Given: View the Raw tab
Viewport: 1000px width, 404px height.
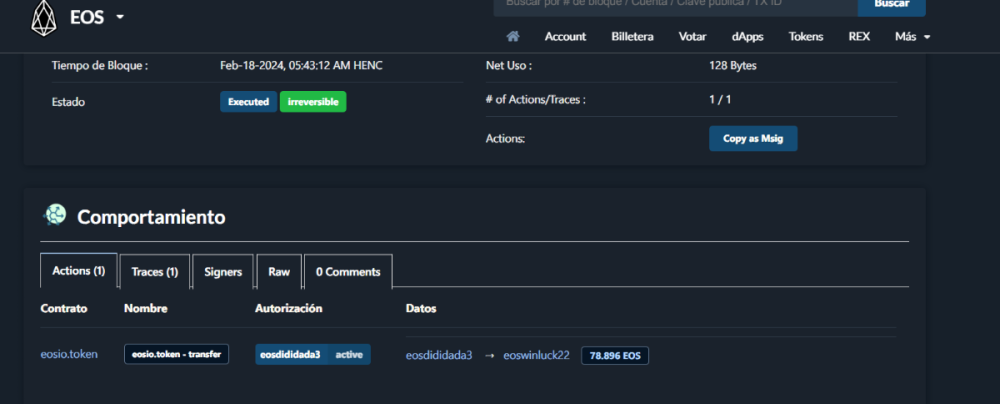Looking at the screenshot, I should click(x=279, y=271).
